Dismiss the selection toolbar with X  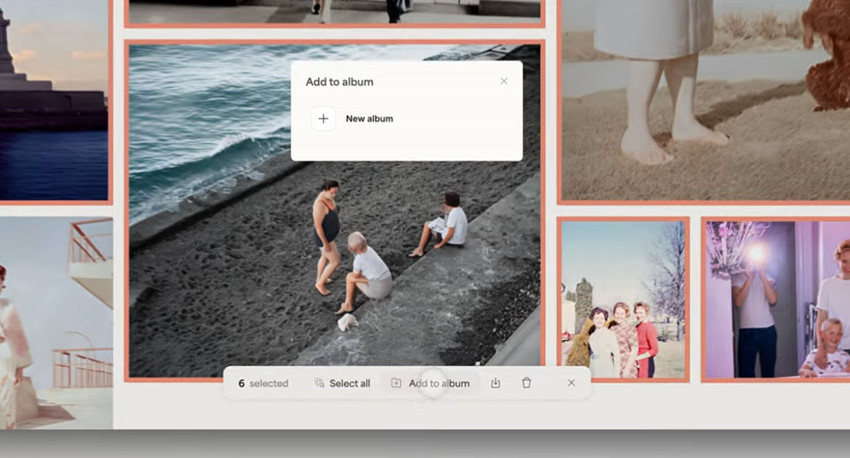[571, 383]
